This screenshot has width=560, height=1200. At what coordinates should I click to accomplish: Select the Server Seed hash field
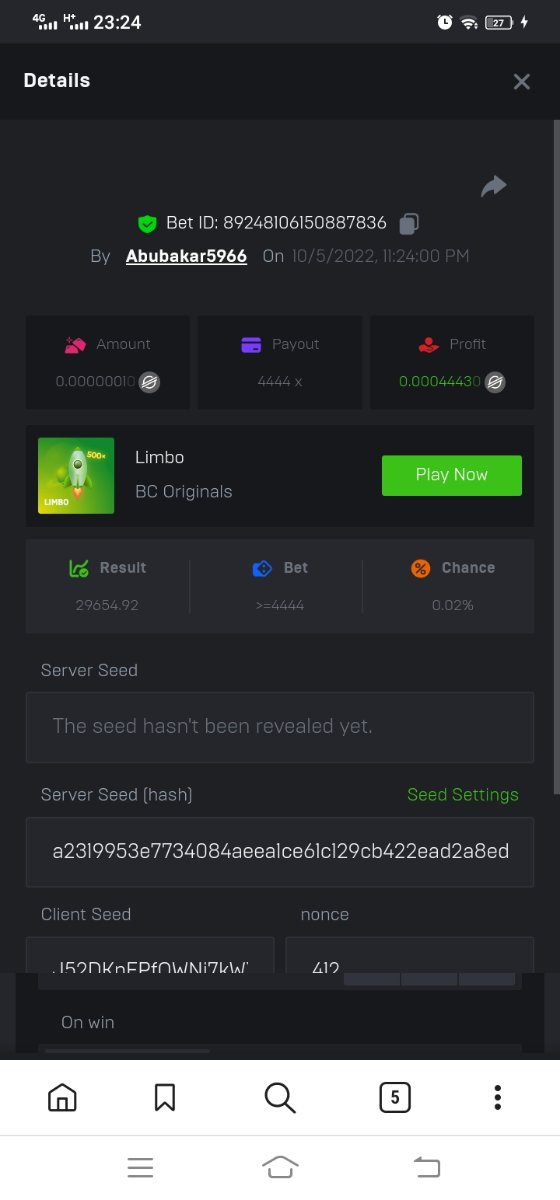(x=280, y=852)
